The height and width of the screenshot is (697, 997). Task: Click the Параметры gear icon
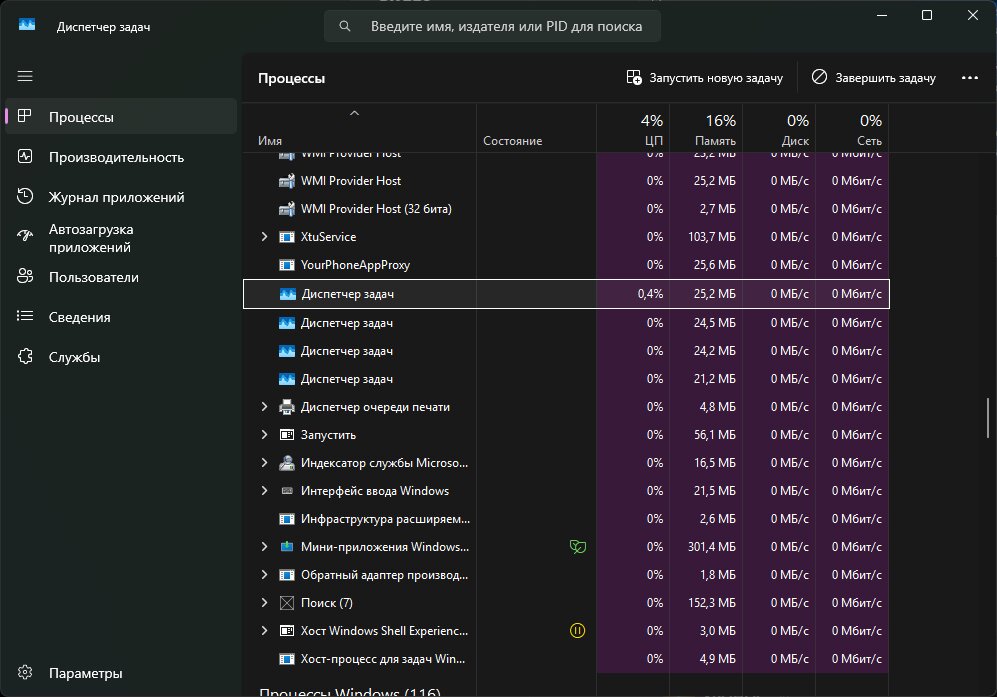26,672
